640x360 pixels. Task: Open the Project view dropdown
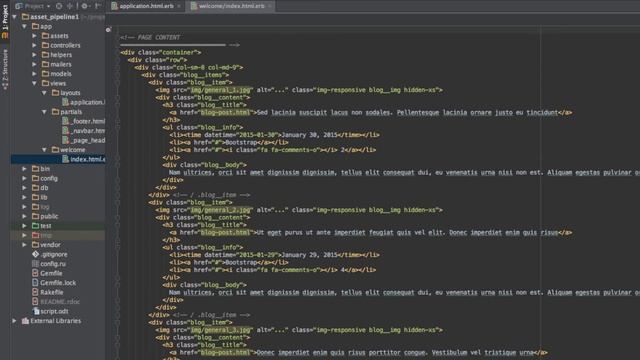point(33,6)
